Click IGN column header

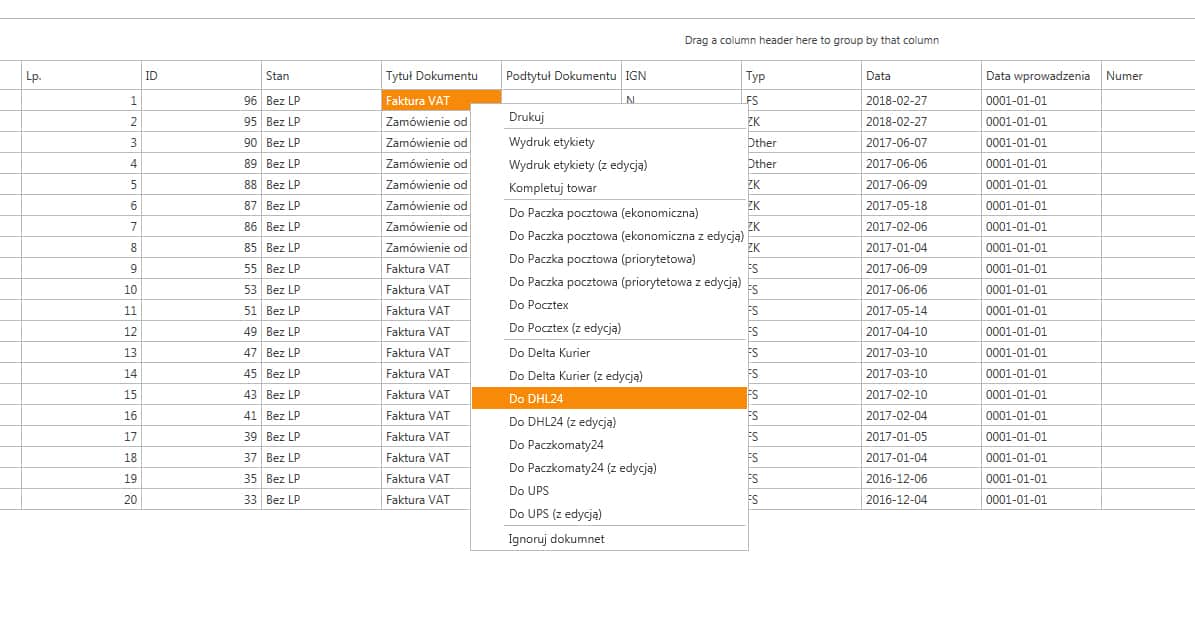[681, 75]
